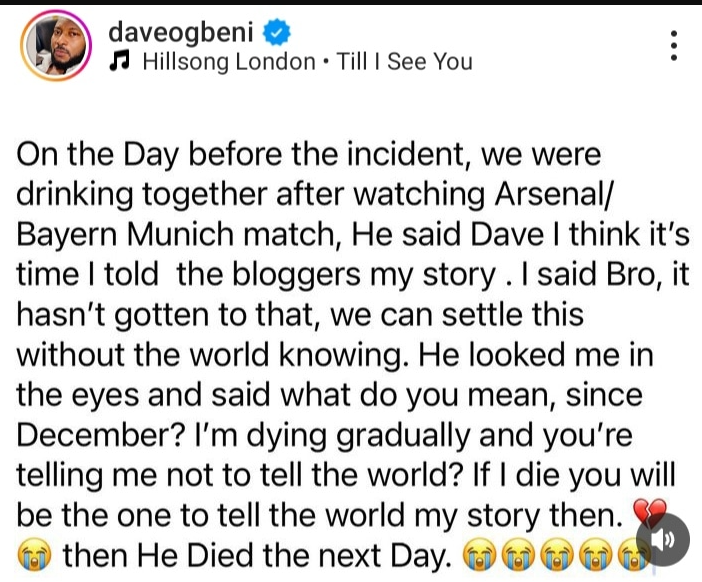
Task: Tap the "Till I See You" song title
Action: tap(404, 62)
